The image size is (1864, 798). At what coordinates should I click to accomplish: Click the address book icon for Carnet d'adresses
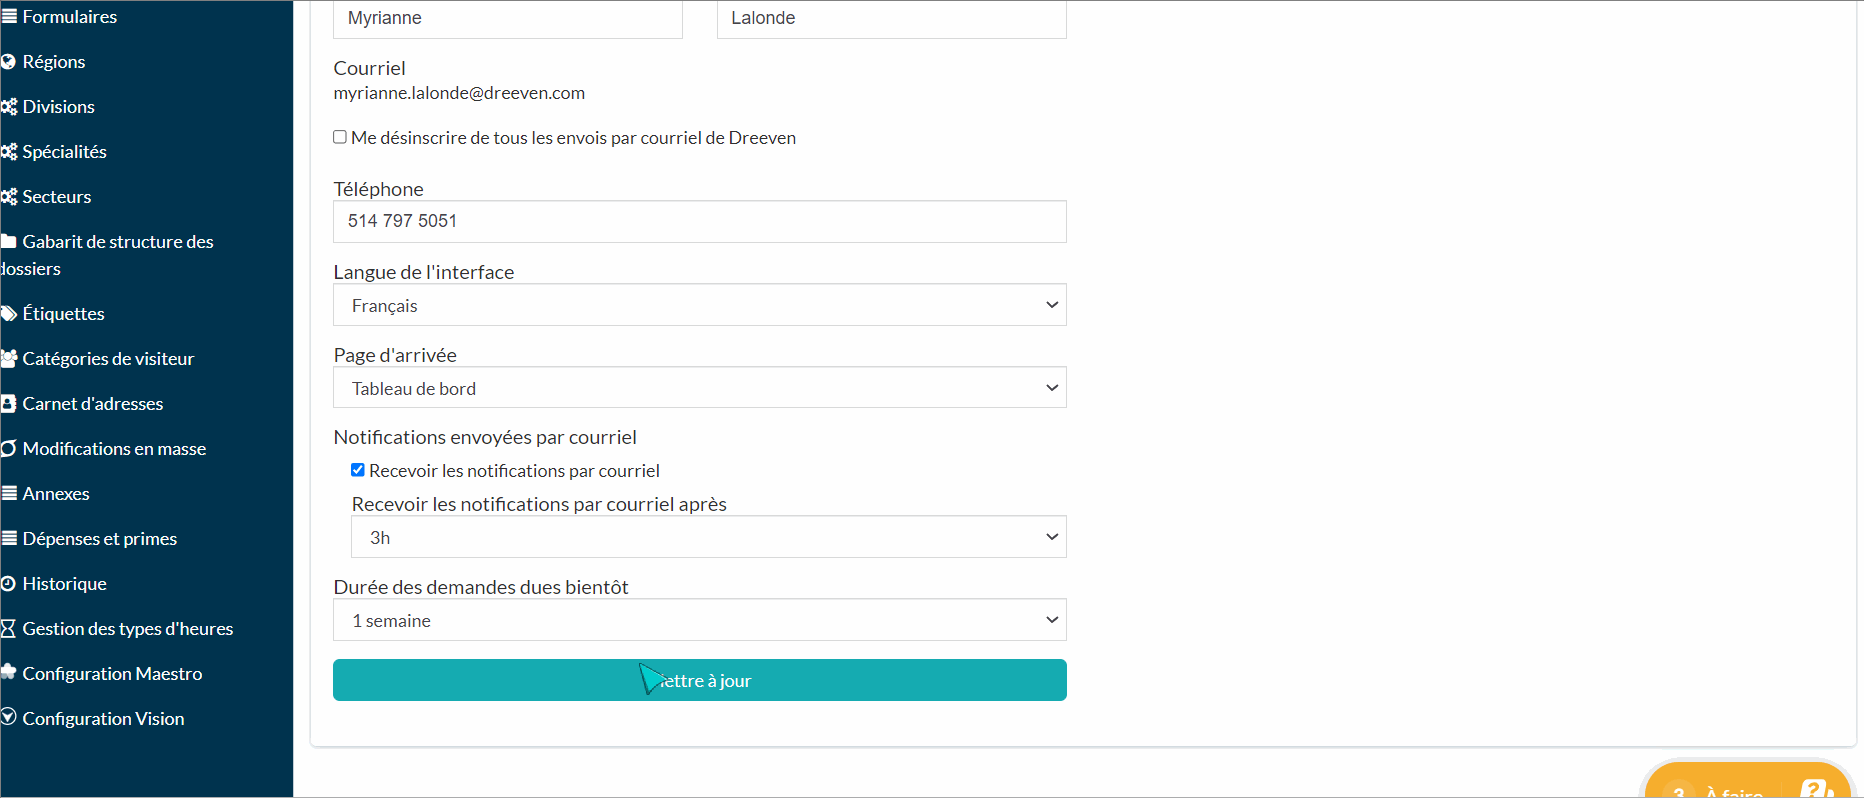point(8,404)
